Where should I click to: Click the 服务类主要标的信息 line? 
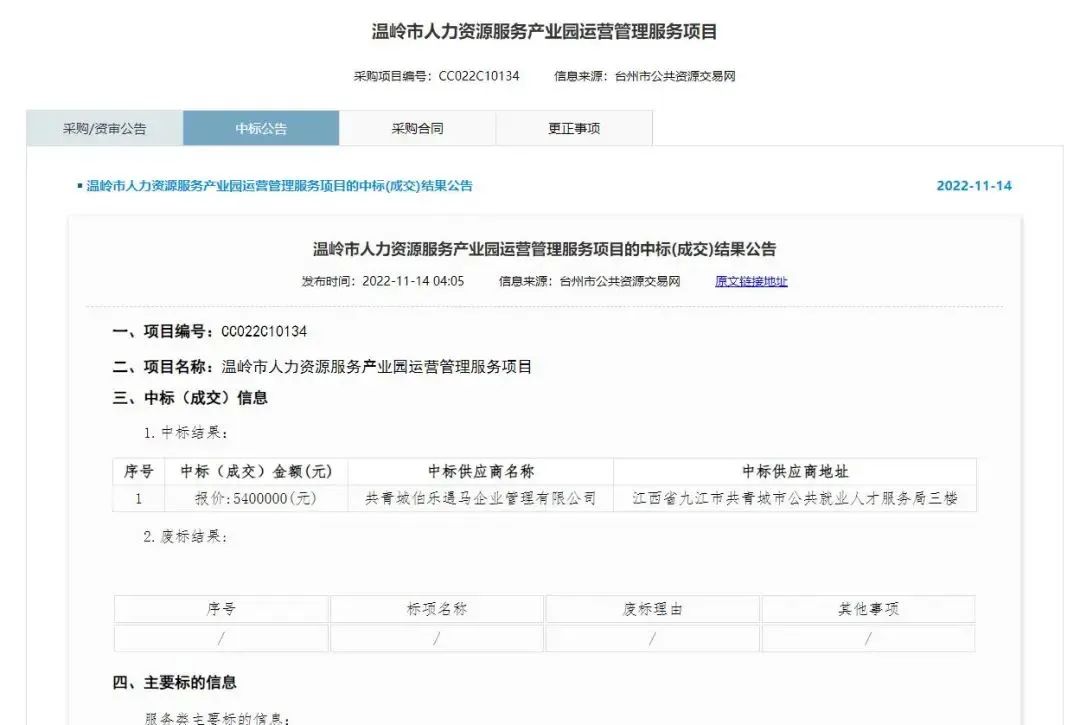[x=217, y=718]
